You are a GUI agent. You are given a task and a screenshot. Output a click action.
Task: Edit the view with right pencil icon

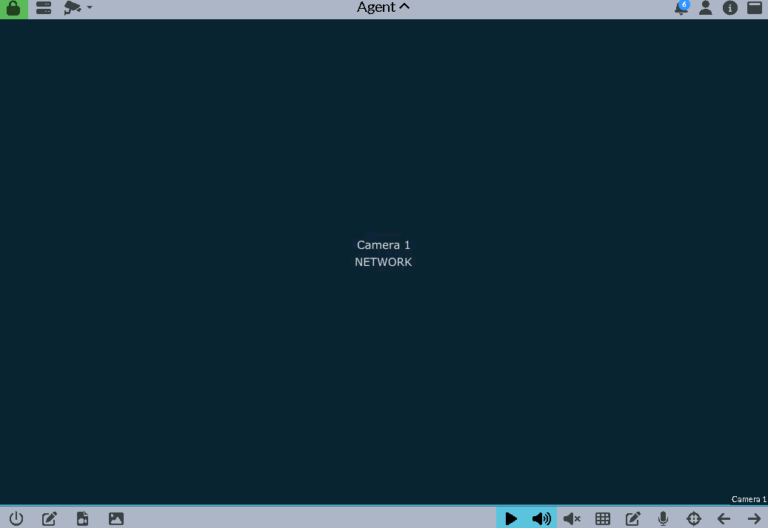pos(633,518)
